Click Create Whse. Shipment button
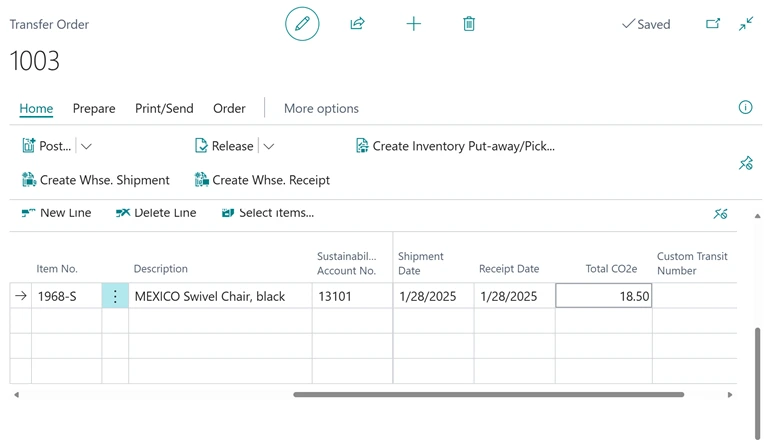The width and height of the screenshot is (780, 440). [x=96, y=180]
